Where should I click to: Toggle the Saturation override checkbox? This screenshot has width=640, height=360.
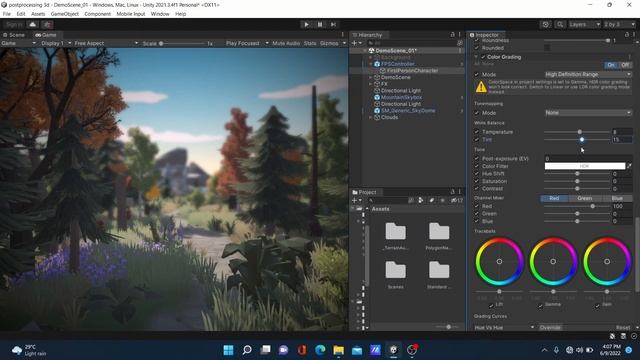coord(476,181)
